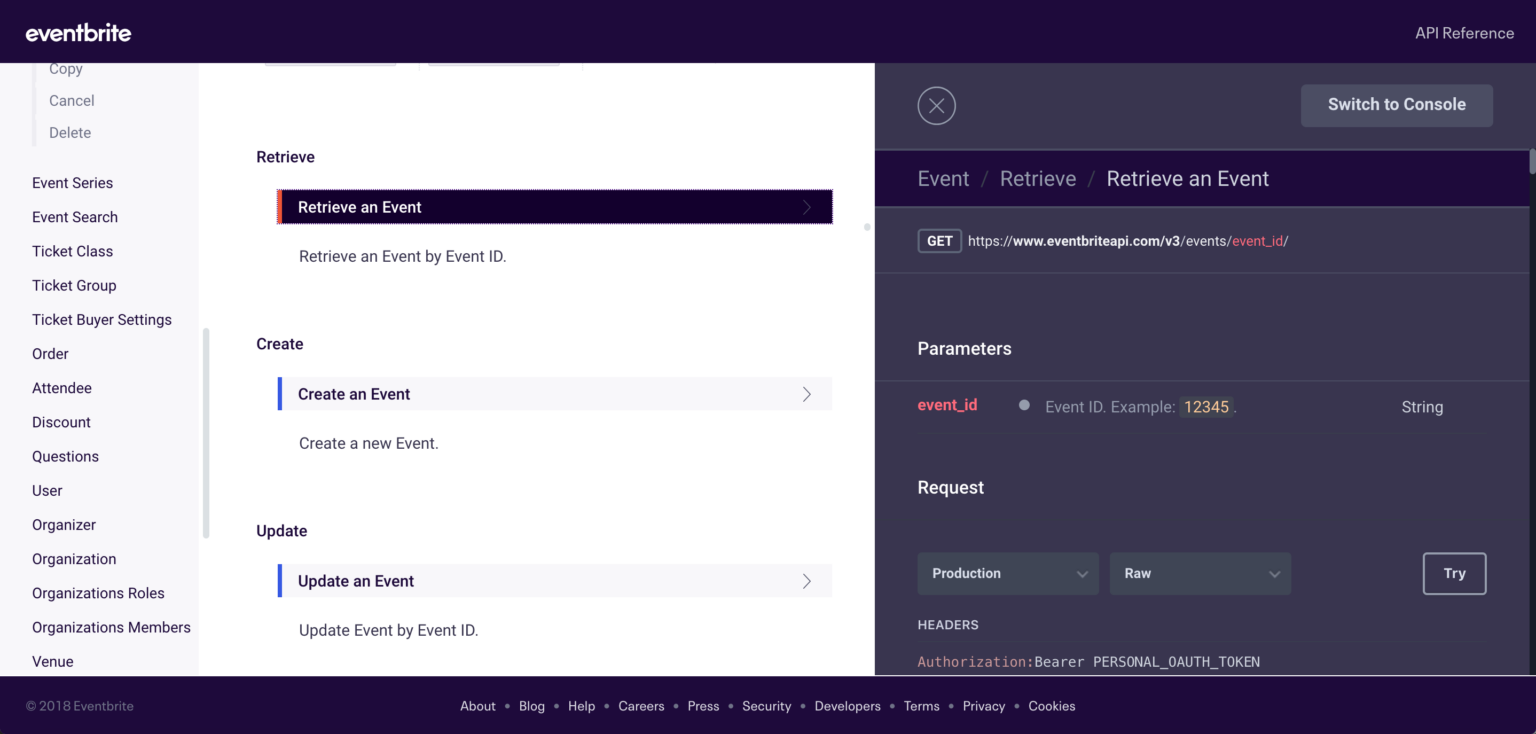Click "Event" in the breadcrumb trail
The width and height of the screenshot is (1536, 734).
click(x=942, y=178)
